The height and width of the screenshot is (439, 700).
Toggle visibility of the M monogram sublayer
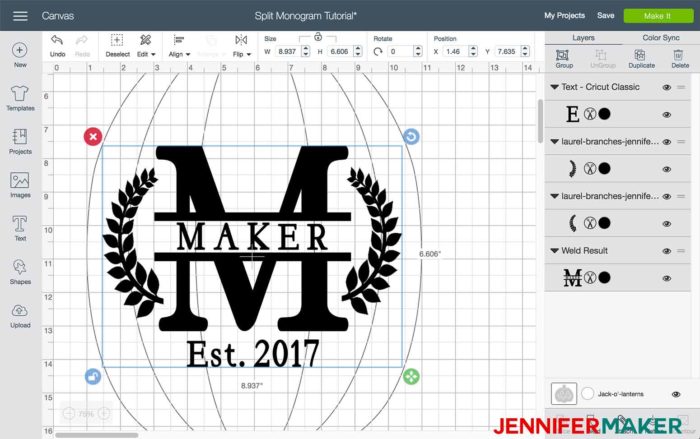tap(667, 278)
